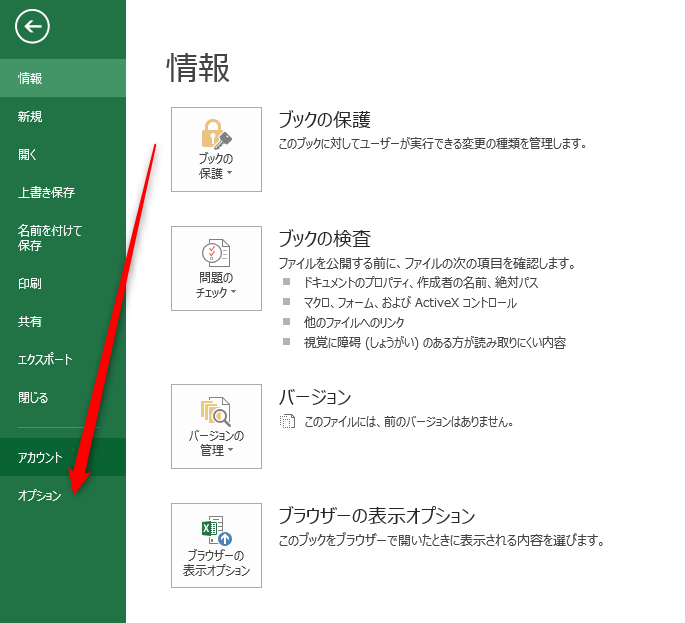Click the ブラウザーで開いたとき description sentence

click(442, 540)
